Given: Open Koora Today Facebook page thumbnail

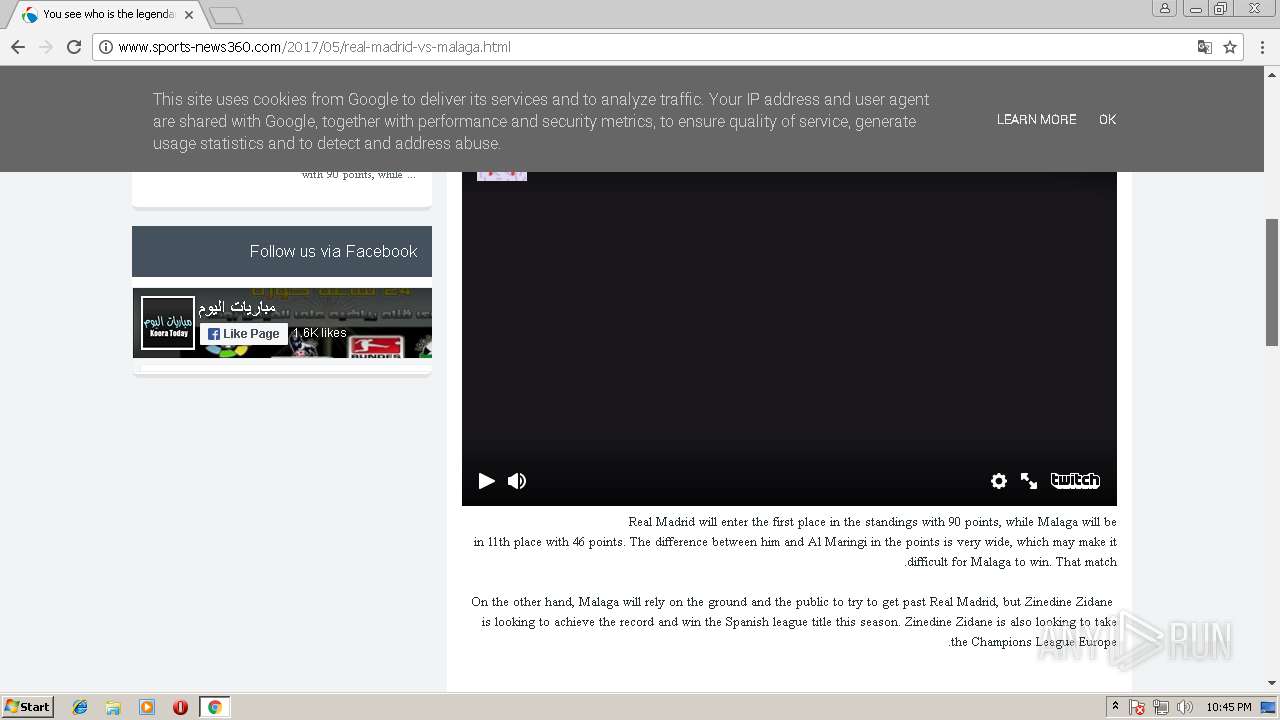Looking at the screenshot, I should click(x=168, y=323).
